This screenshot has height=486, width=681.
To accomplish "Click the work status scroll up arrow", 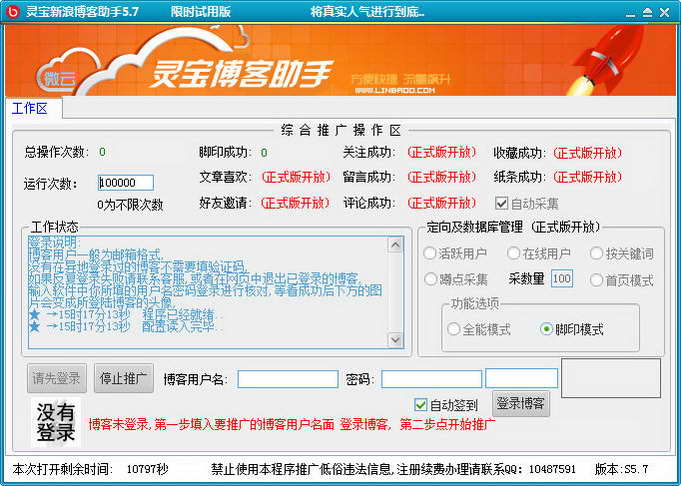I will coord(395,245).
